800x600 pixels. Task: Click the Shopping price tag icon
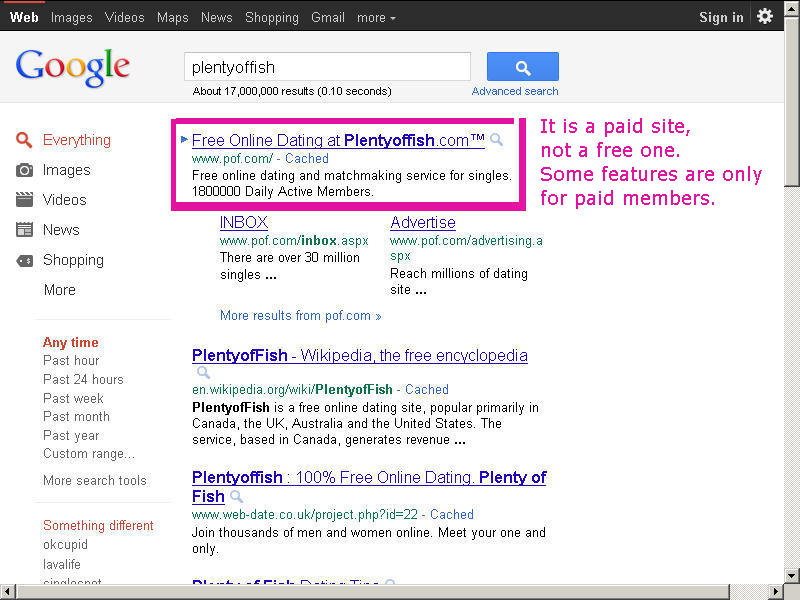[24, 261]
